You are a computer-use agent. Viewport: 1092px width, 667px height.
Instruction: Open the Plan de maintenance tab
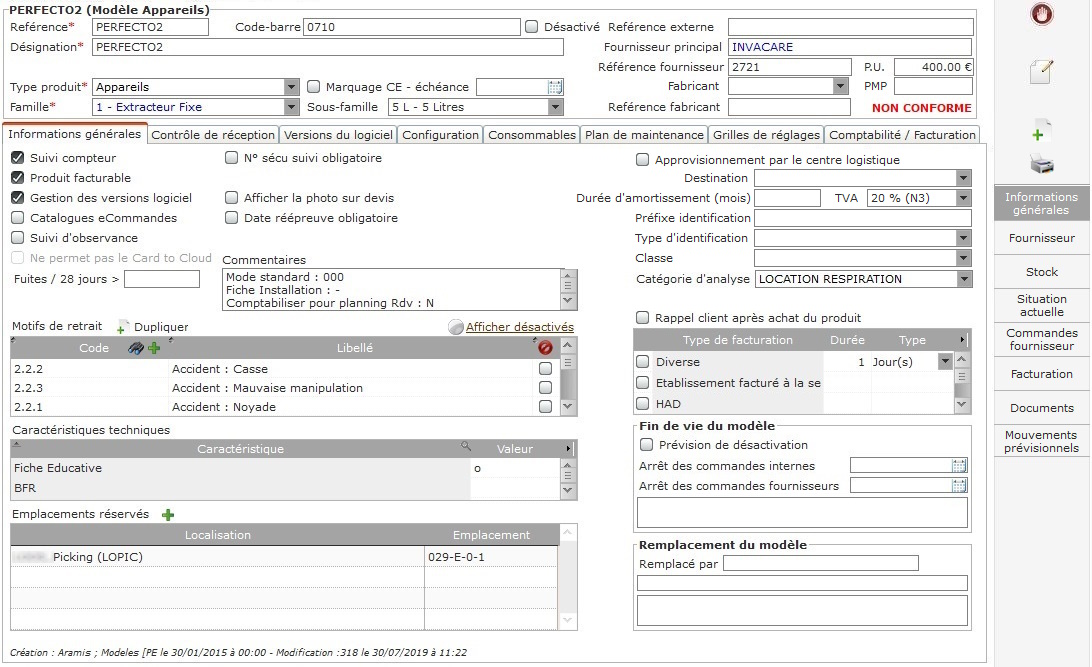pyautogui.click(x=644, y=135)
